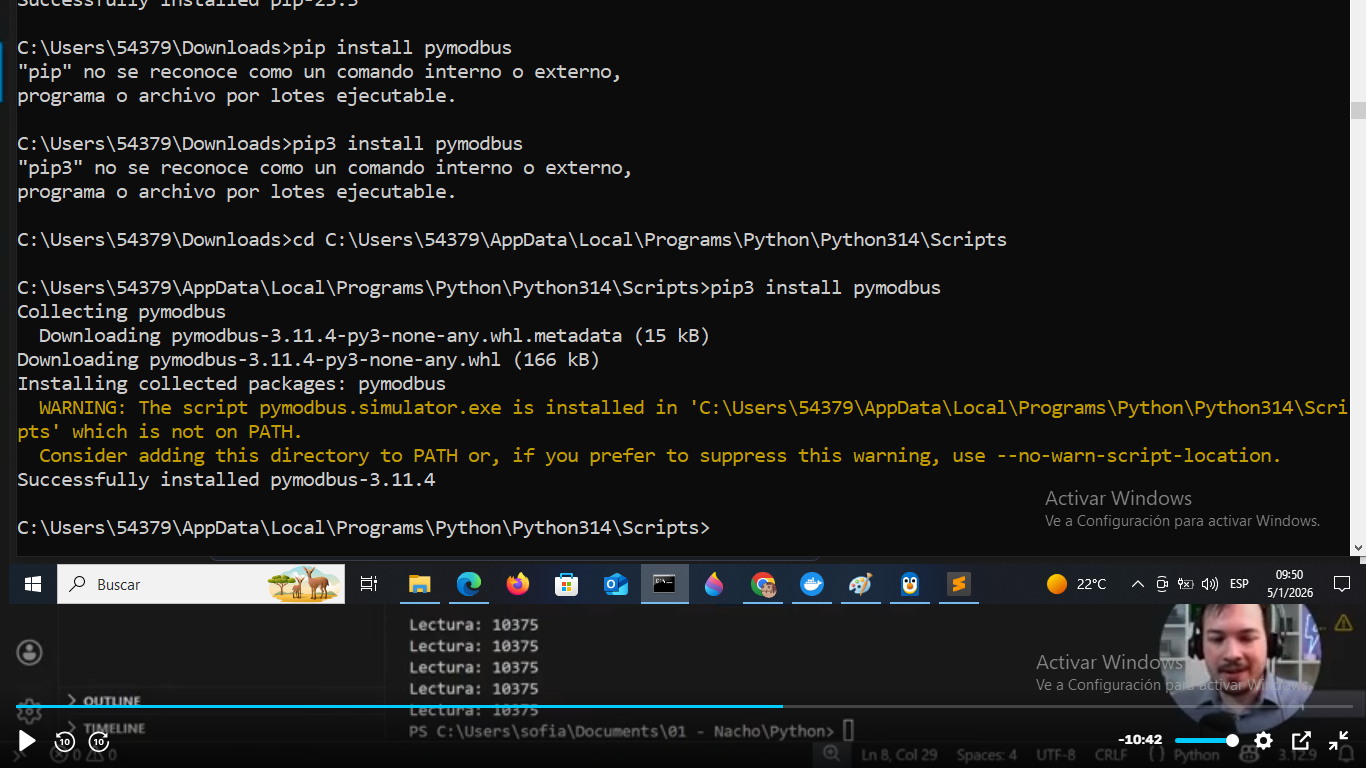Play the video
This screenshot has width=1366, height=768.
coord(27,741)
